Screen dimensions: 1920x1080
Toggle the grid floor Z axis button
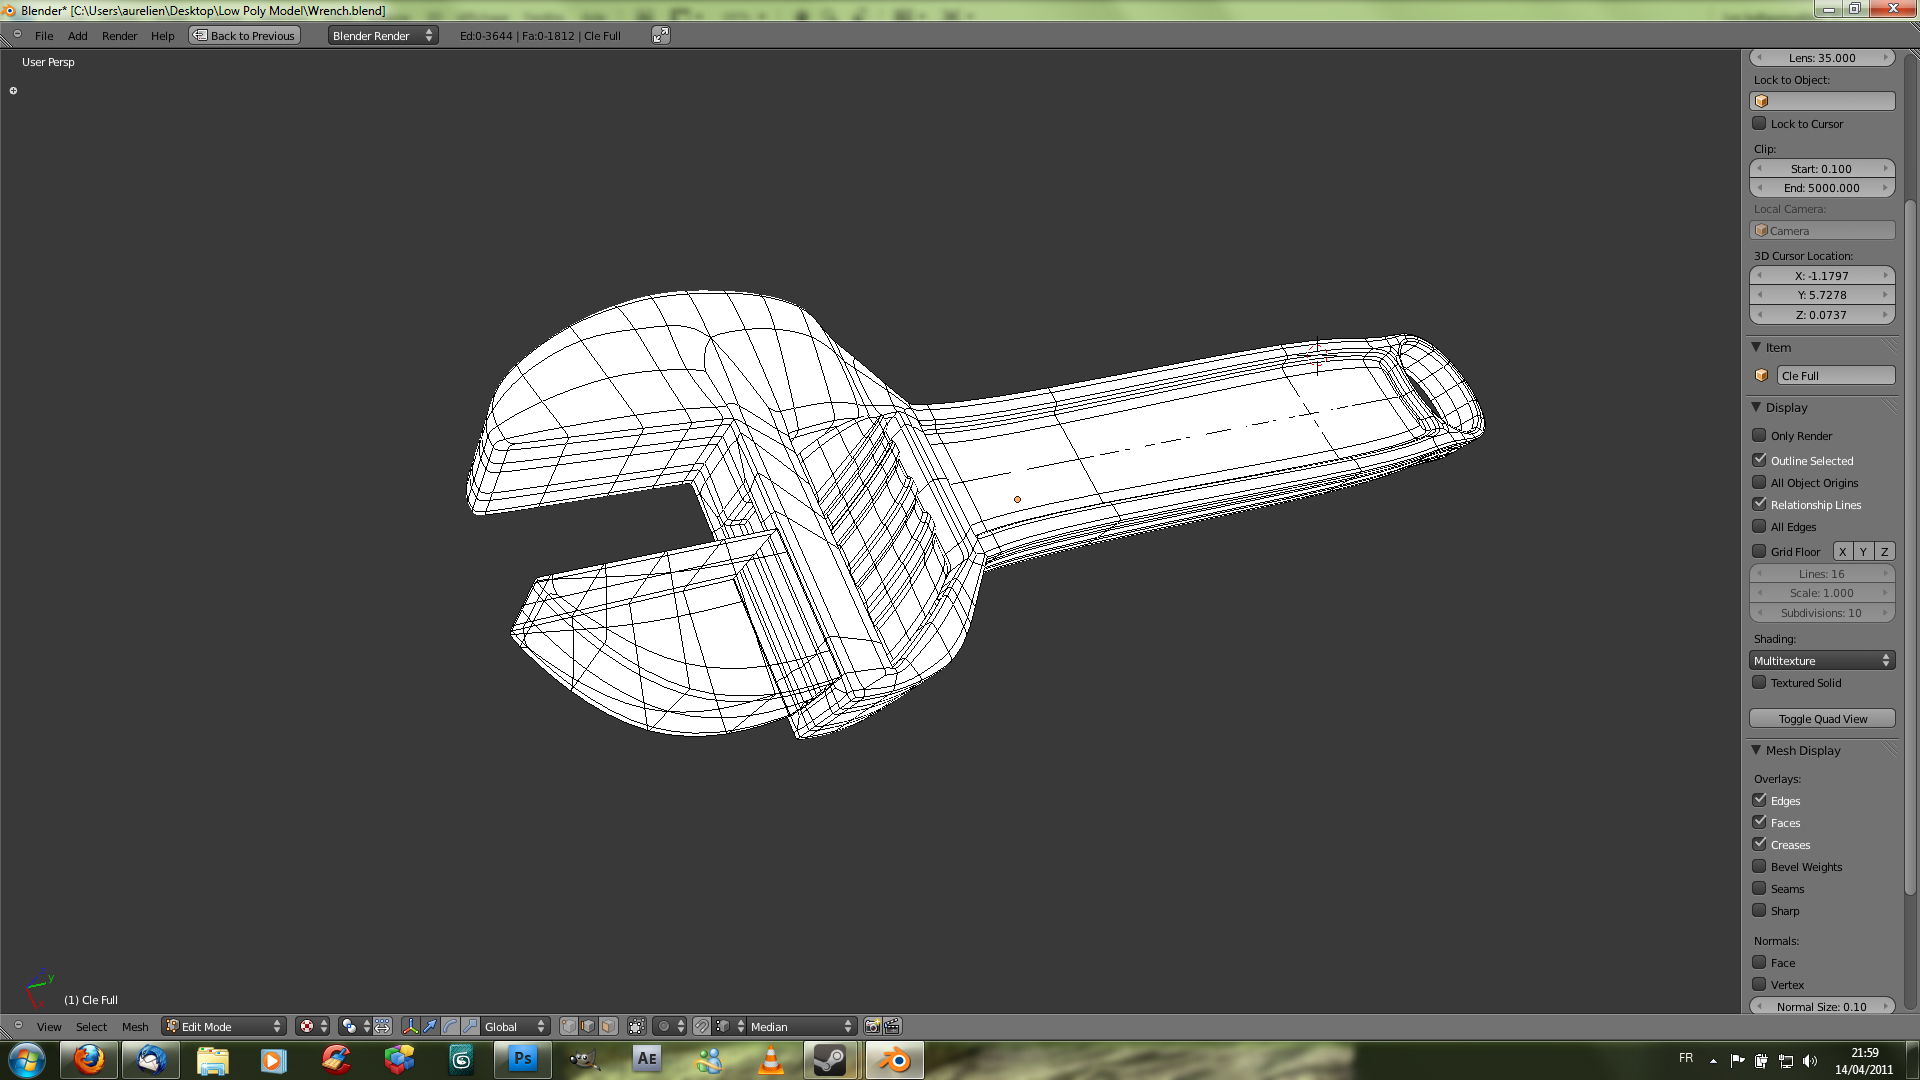[x=1884, y=551]
